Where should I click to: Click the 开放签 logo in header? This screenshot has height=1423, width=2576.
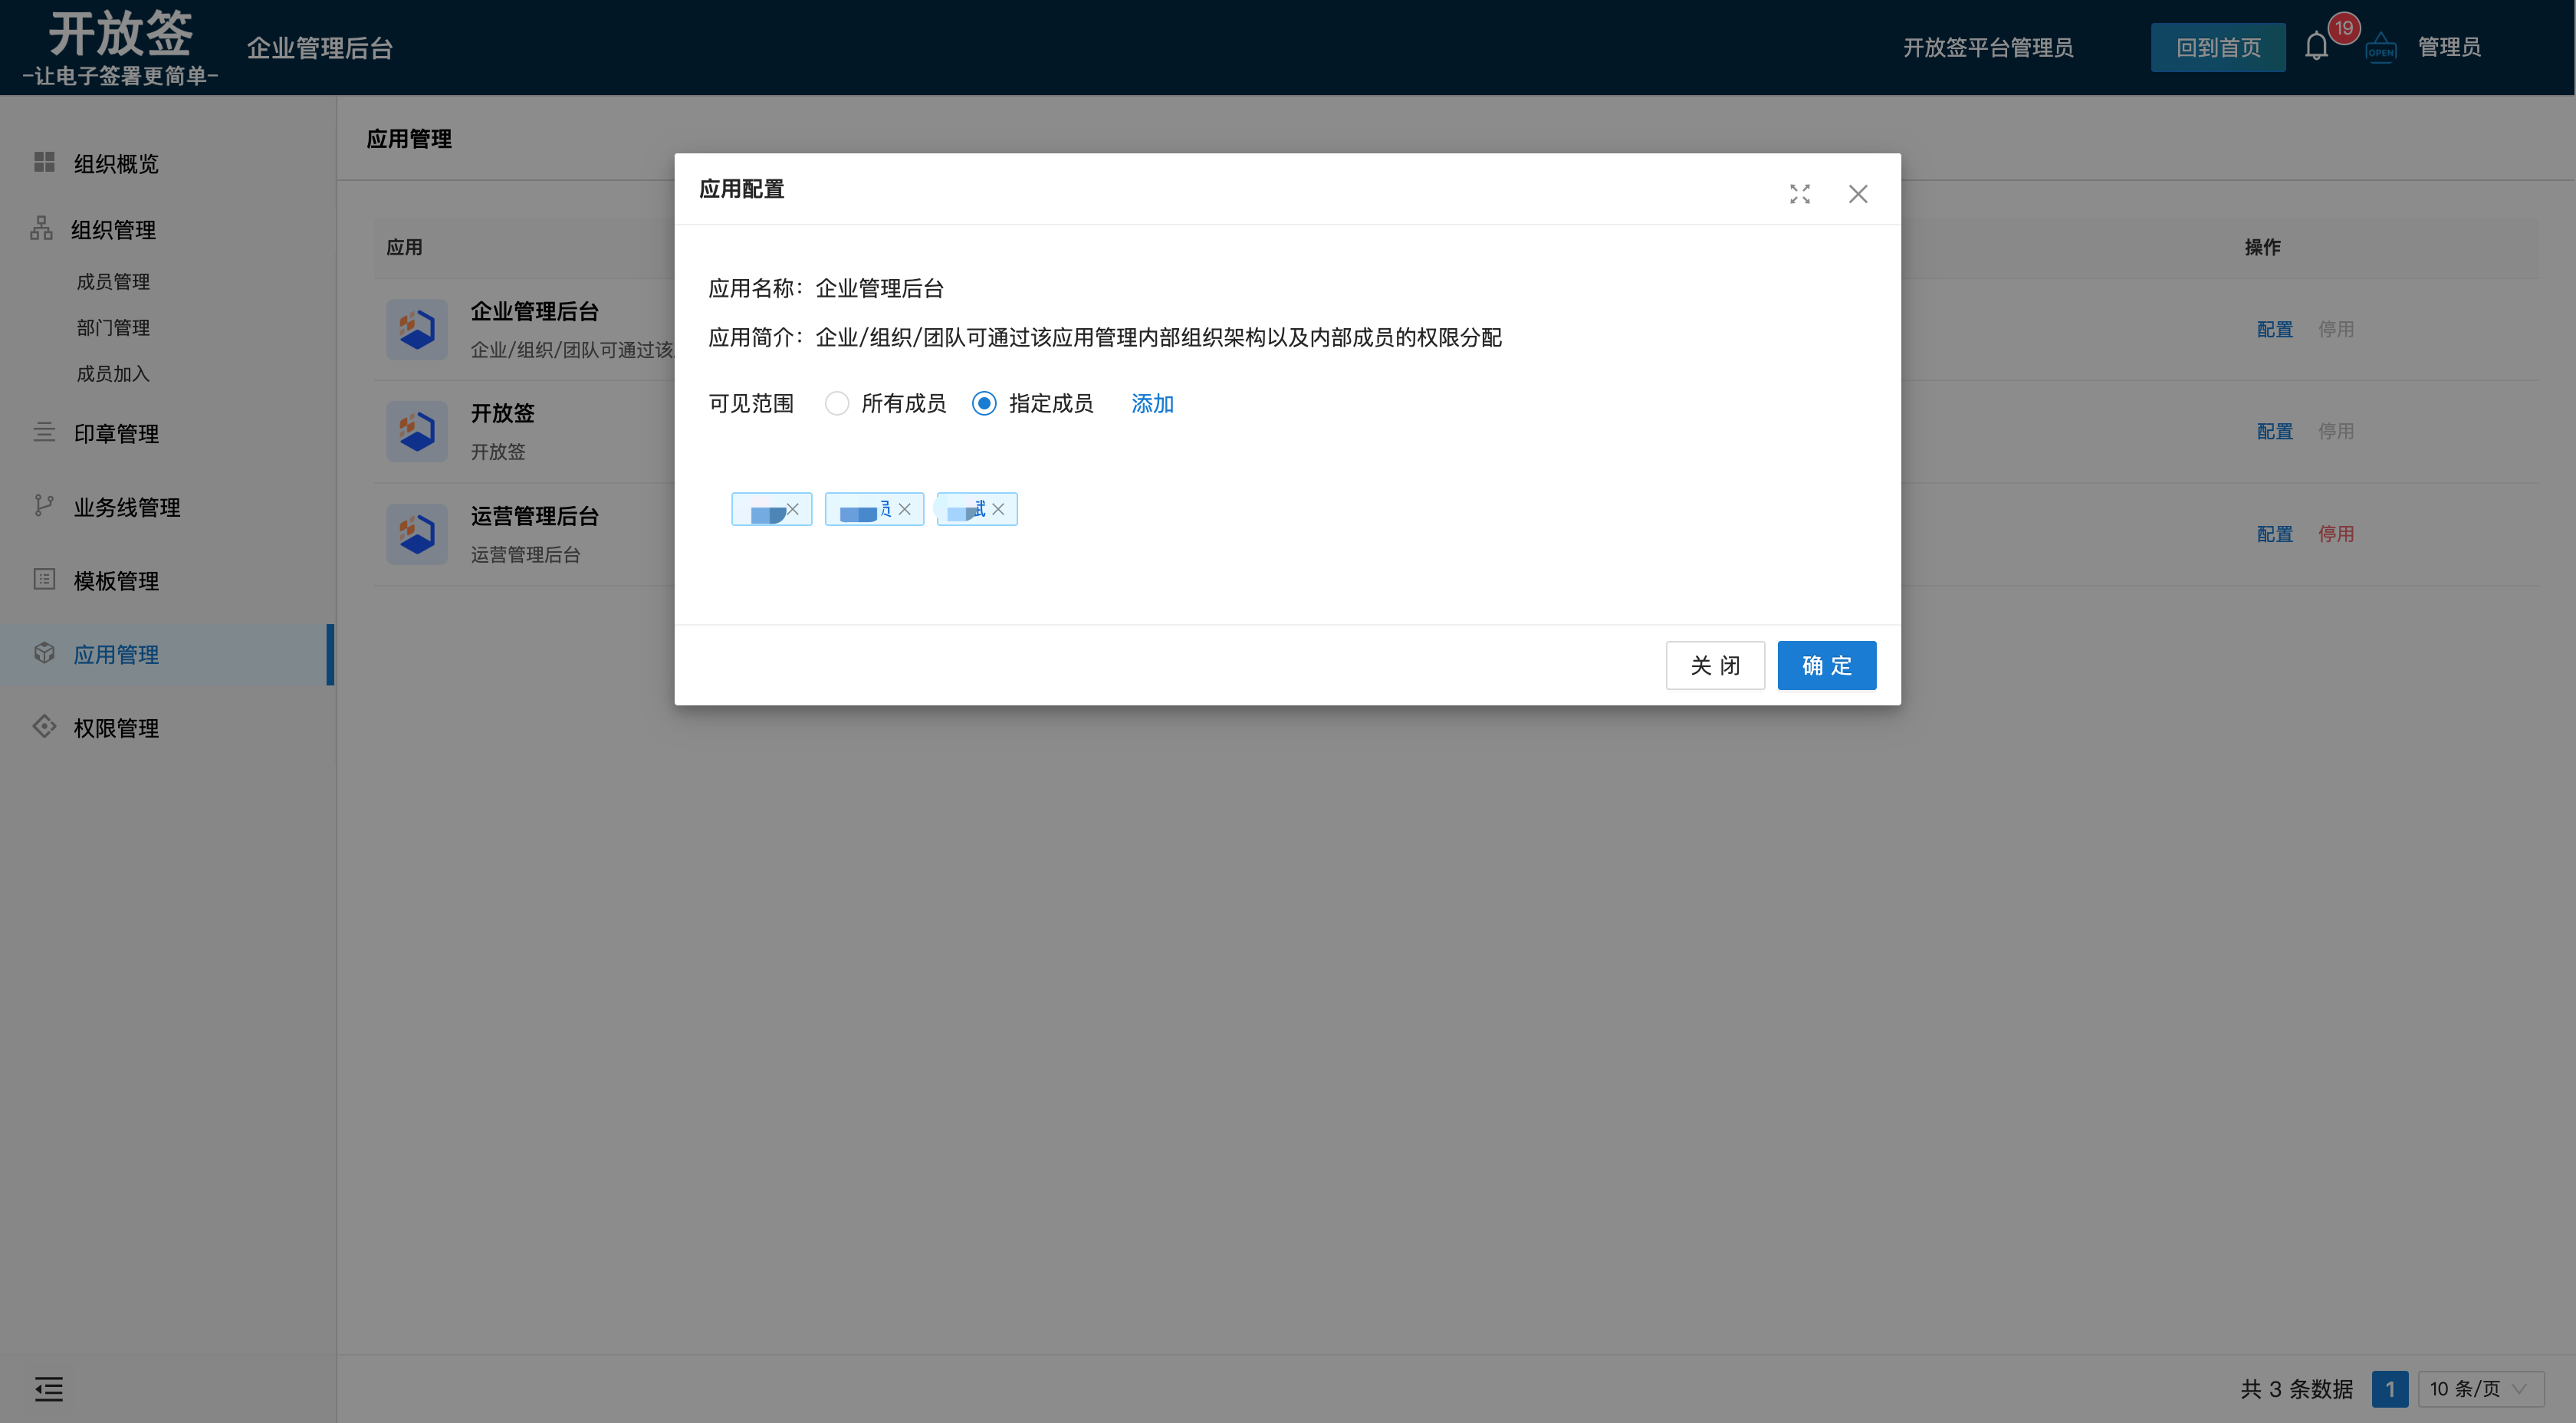click(x=120, y=47)
